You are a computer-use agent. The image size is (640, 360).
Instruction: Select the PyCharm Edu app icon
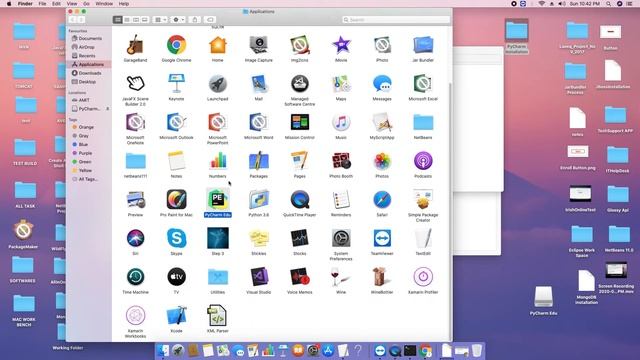218,200
